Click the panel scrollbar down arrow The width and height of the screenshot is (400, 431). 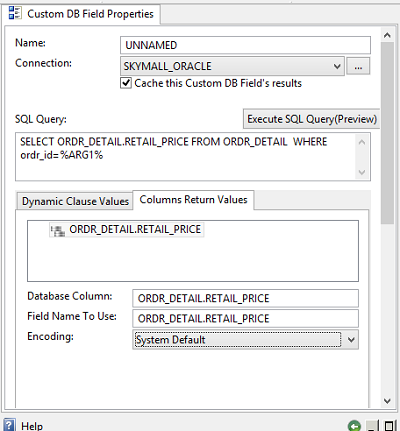coord(387,401)
